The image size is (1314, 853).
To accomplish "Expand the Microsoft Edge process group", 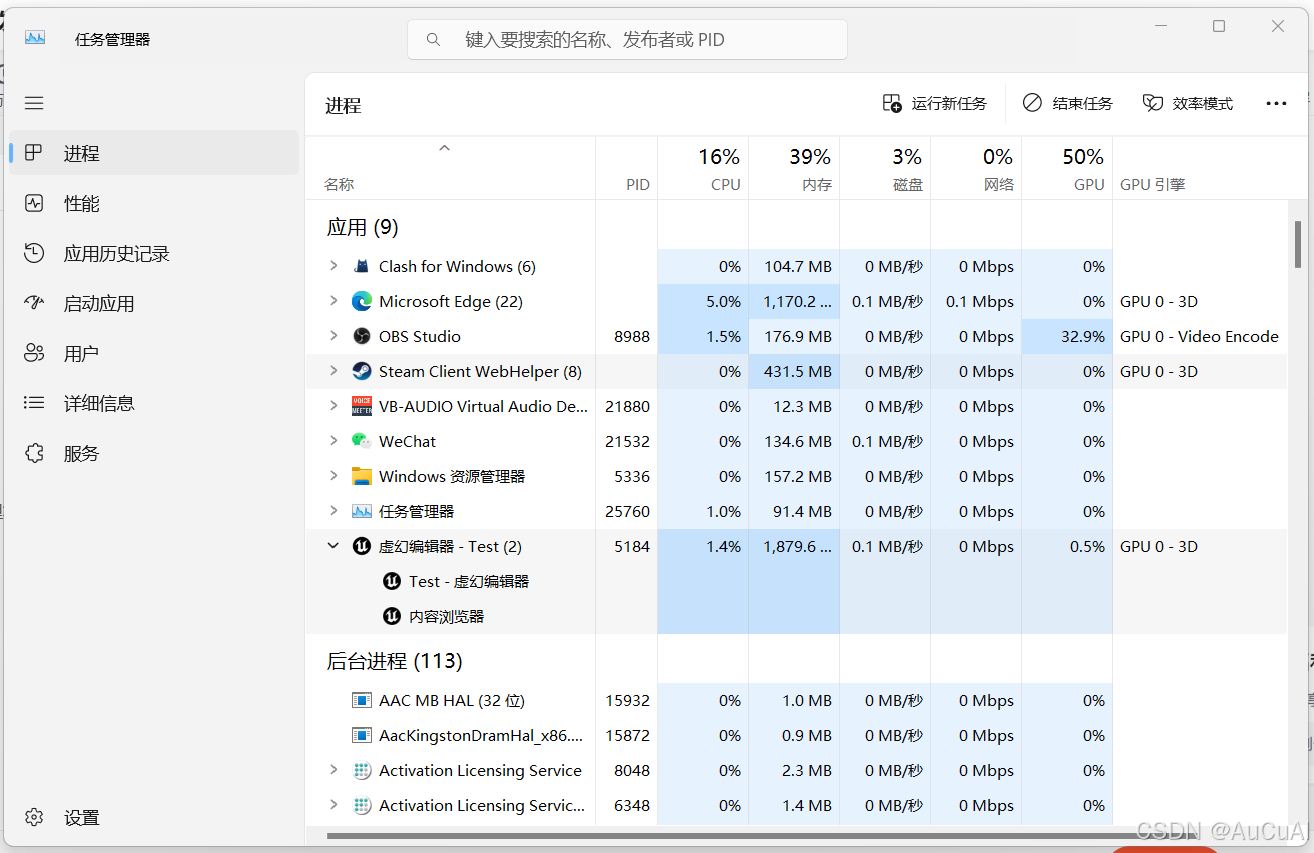I will tap(333, 301).
